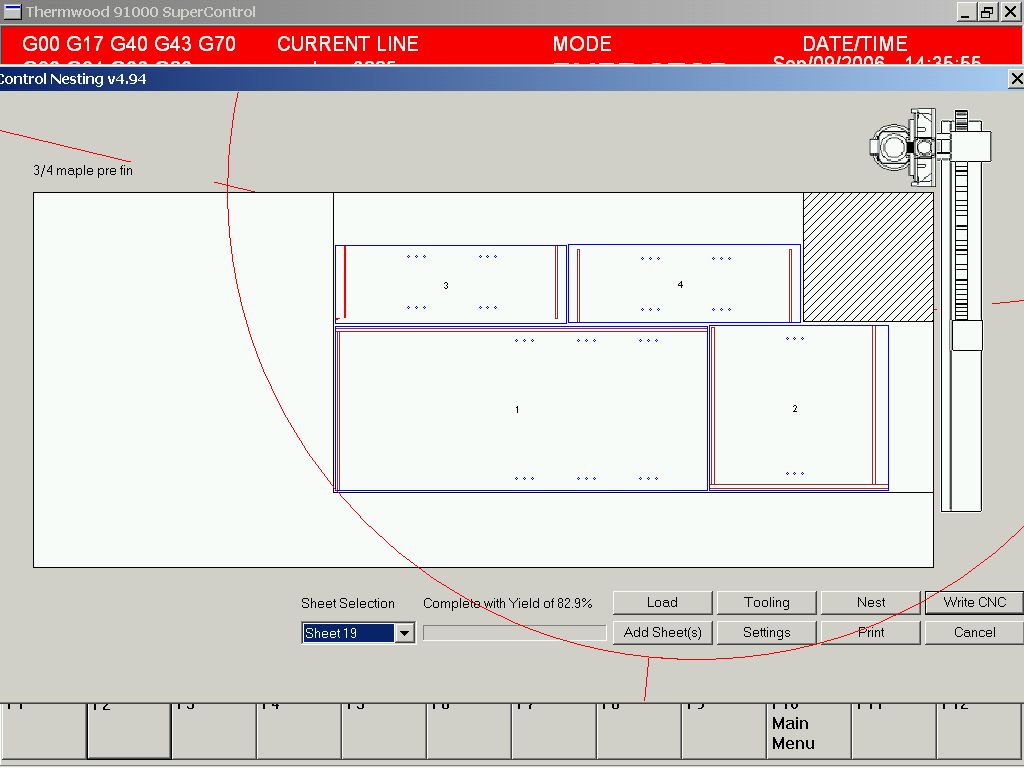Select nested part number 2

795,408
